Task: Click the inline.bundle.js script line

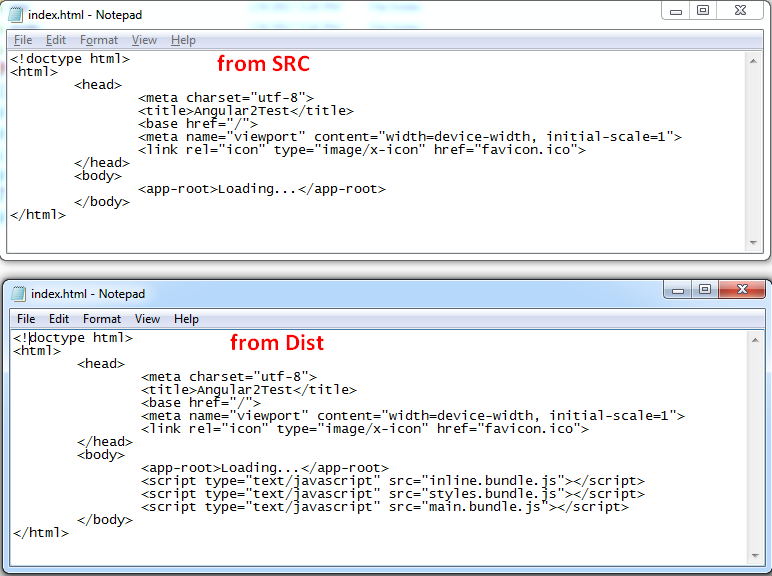Action: [393, 480]
